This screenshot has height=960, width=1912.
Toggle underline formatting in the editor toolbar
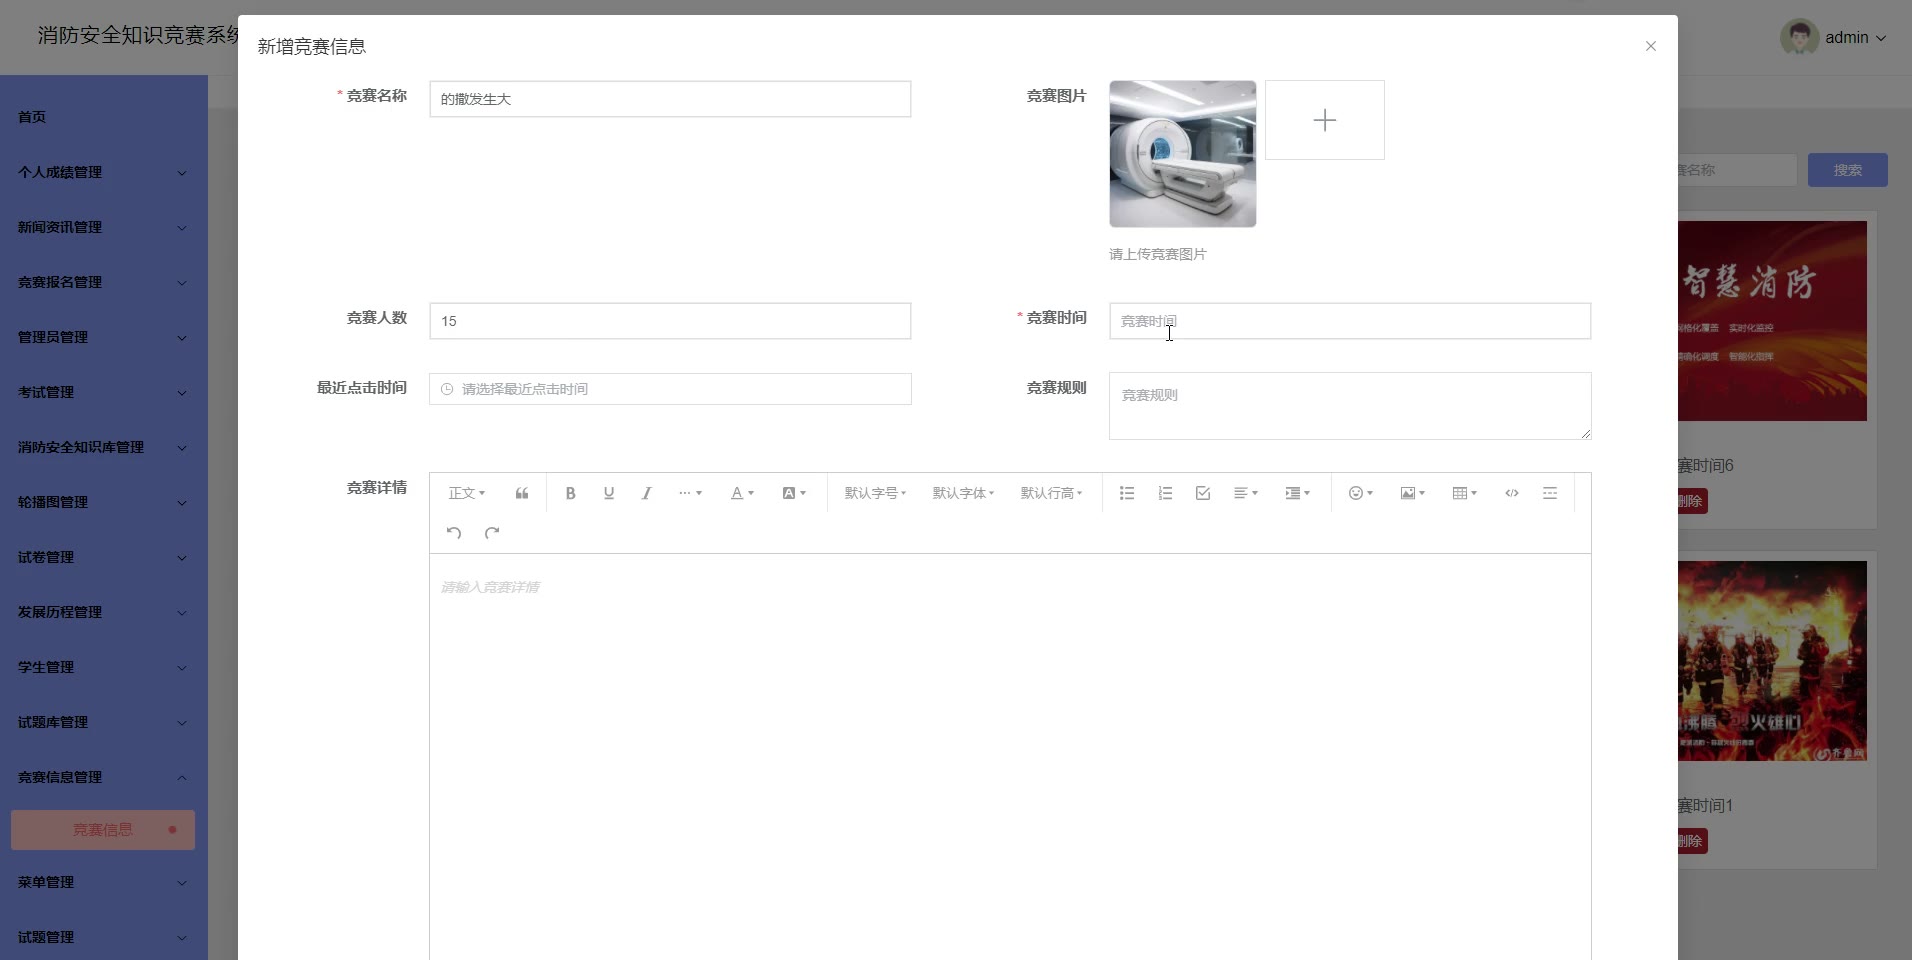pos(608,493)
